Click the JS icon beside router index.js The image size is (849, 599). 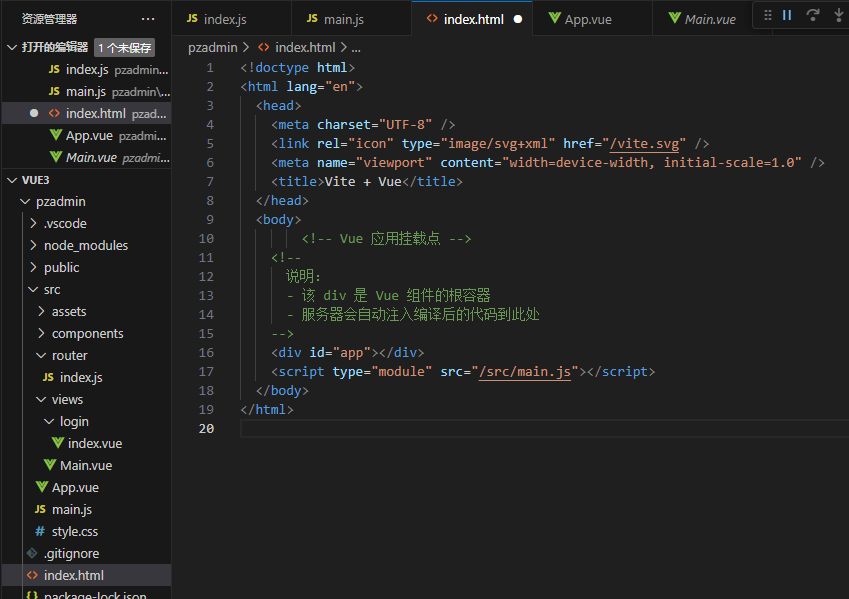click(48, 377)
